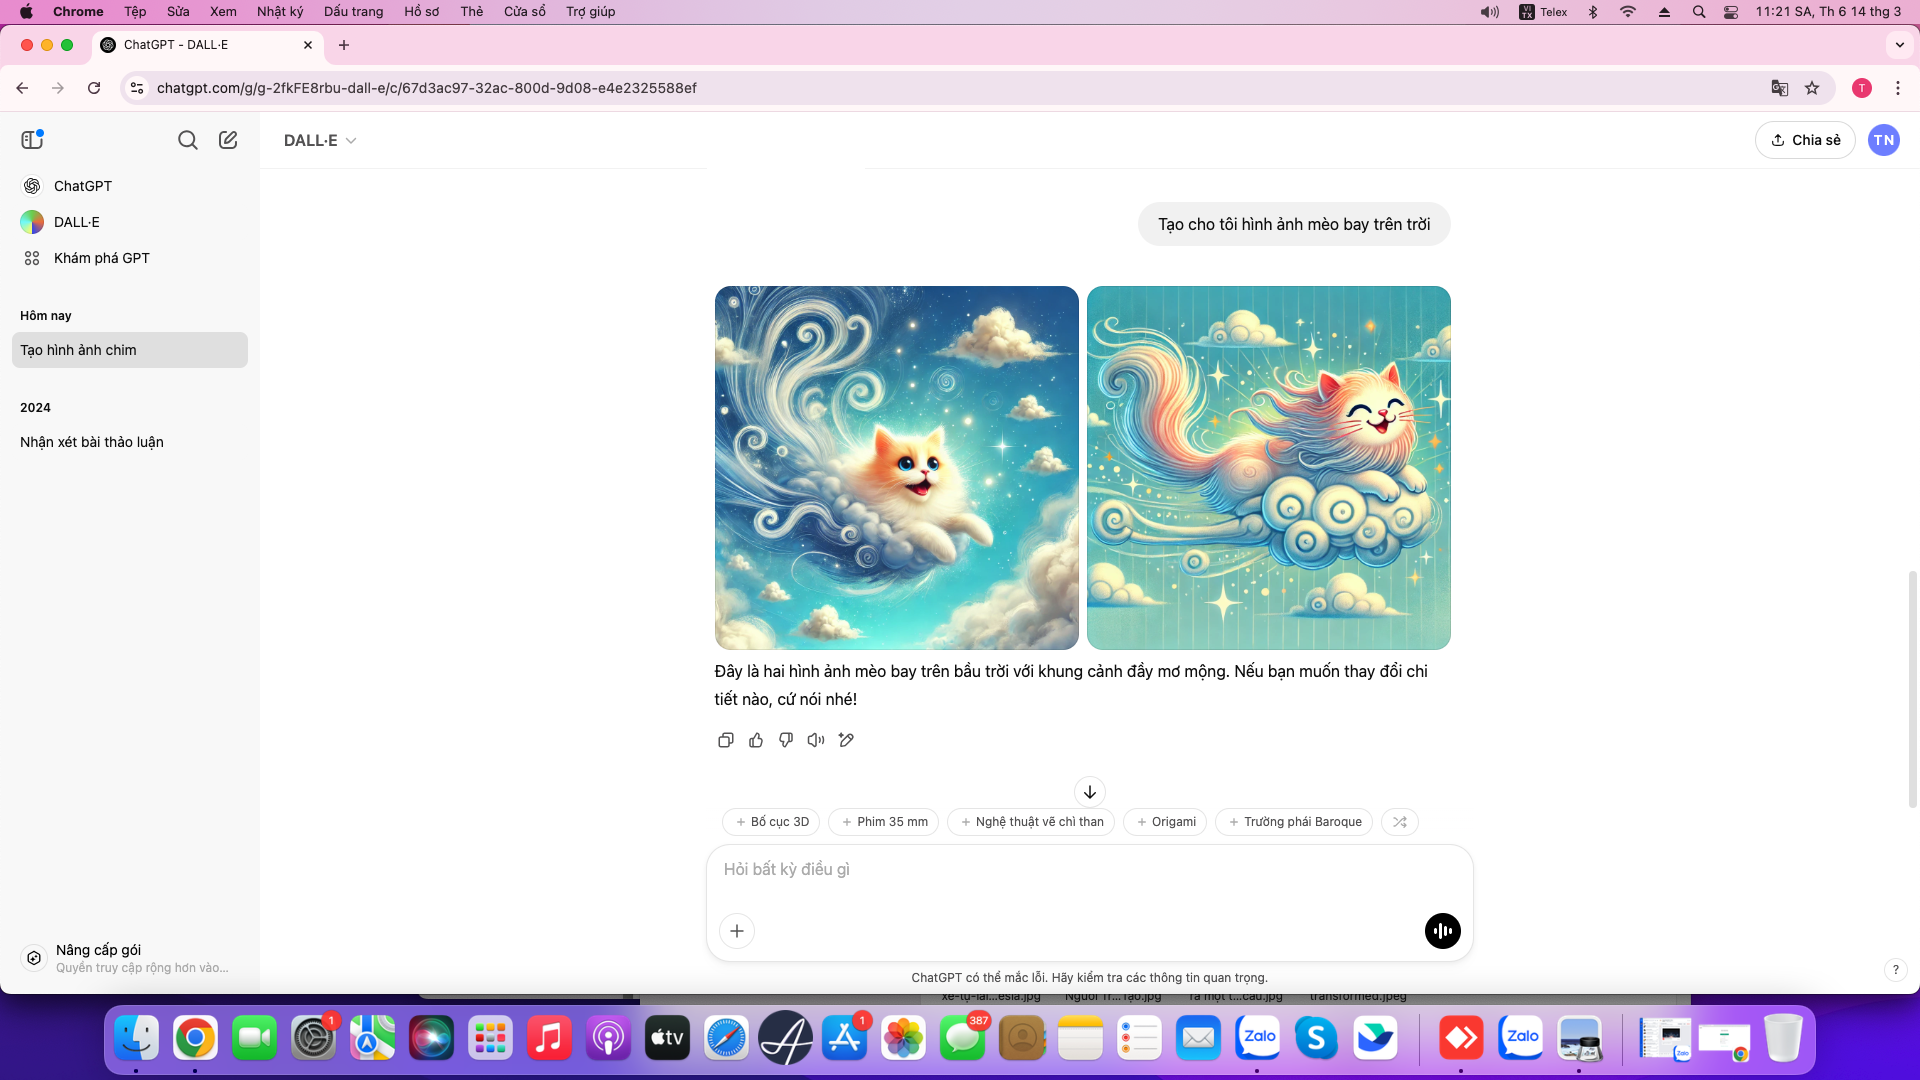Open the volume control in menu bar

(x=1490, y=12)
